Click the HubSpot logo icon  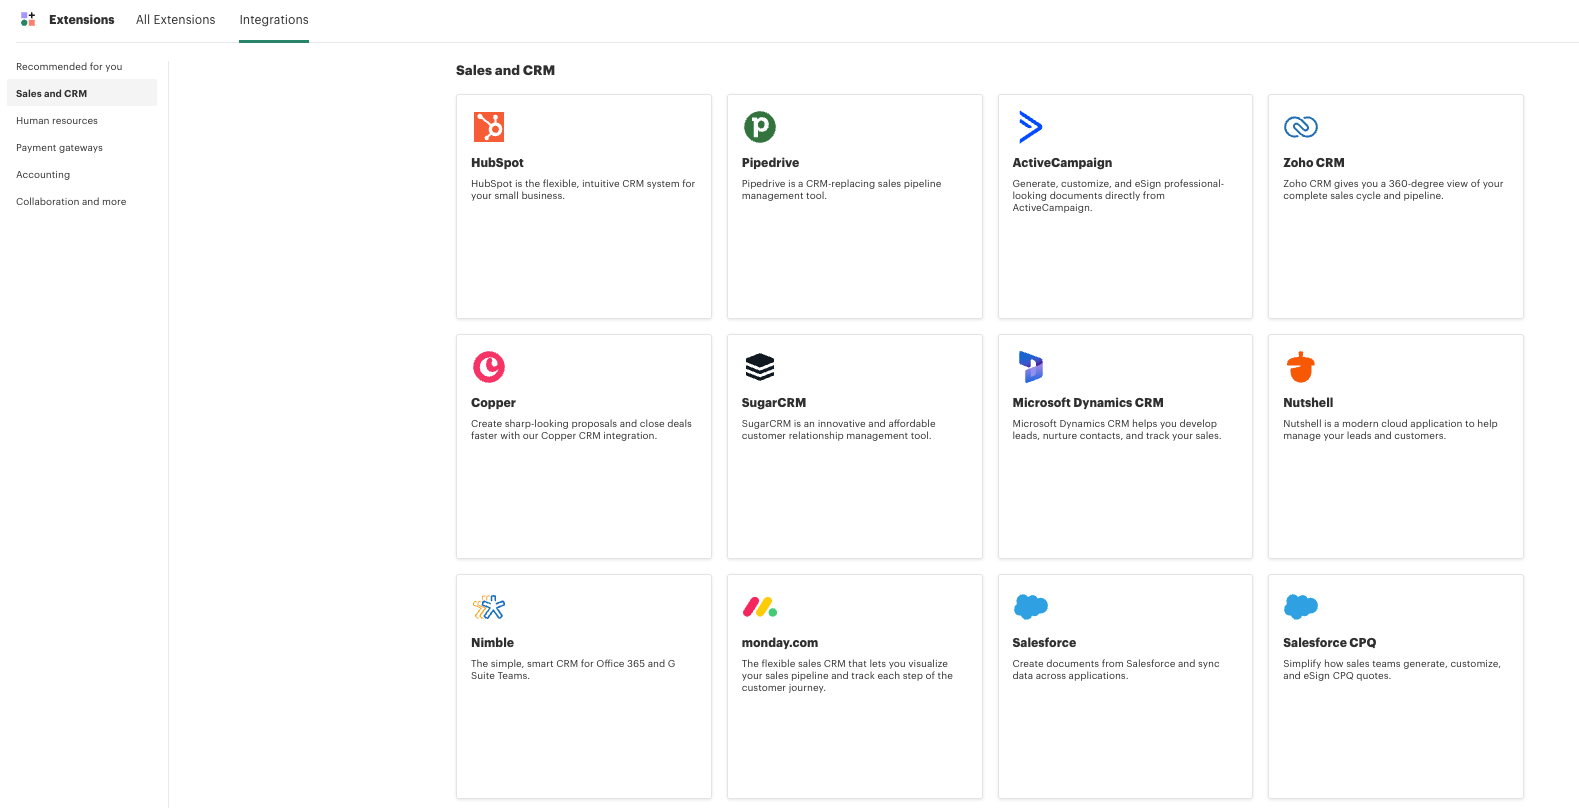(x=488, y=127)
